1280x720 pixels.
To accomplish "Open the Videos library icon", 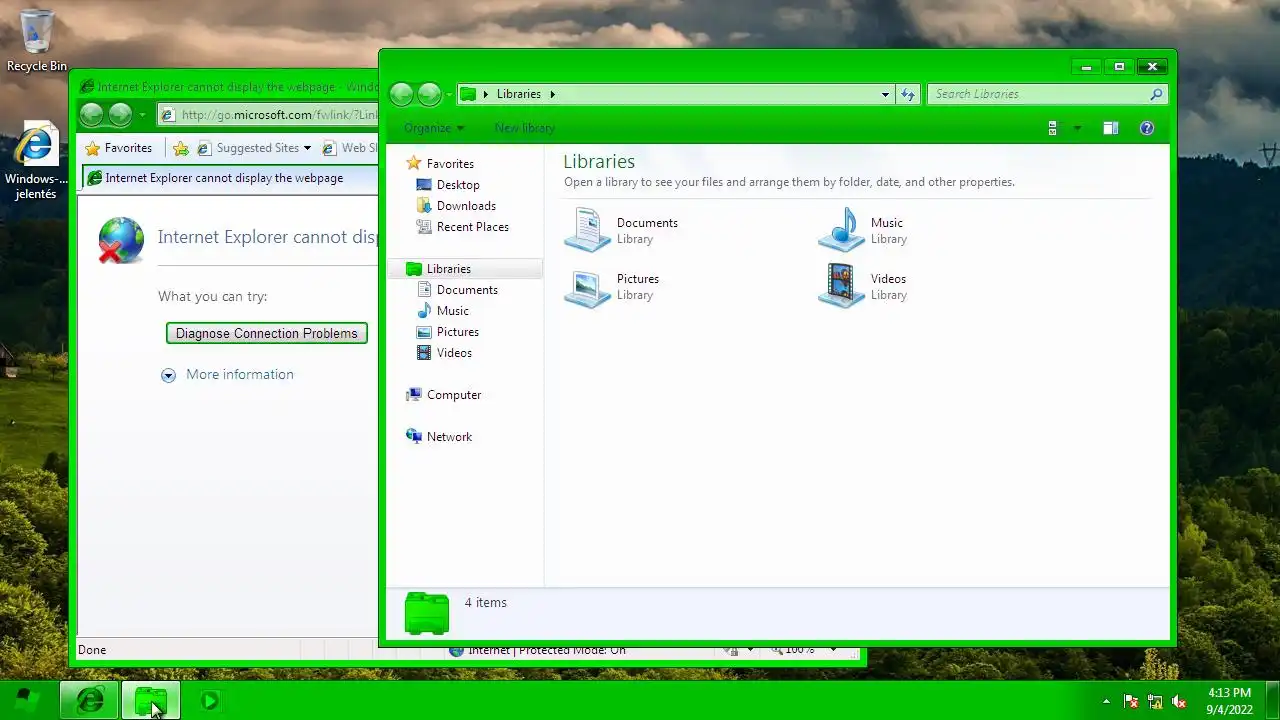I will pos(841,286).
